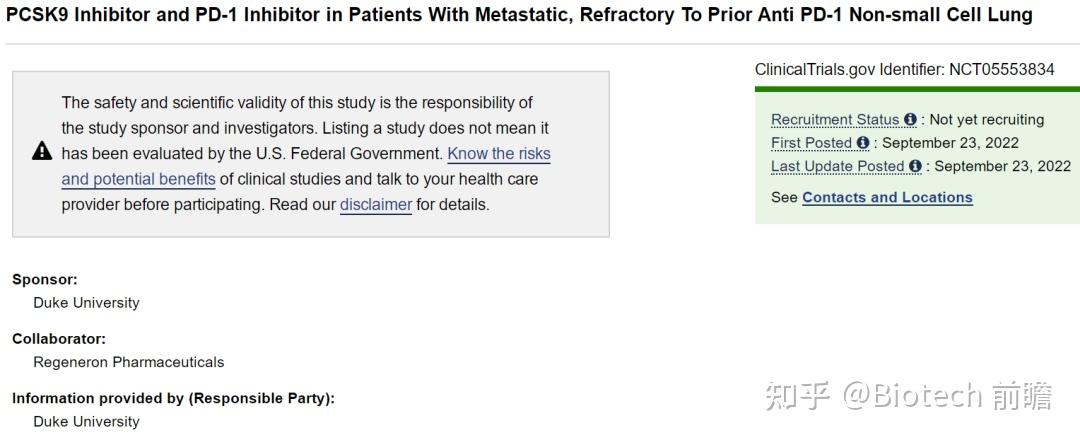Click the info icon beside Last Update Posted
Image resolution: width=1080 pixels, height=440 pixels.
pos(915,166)
